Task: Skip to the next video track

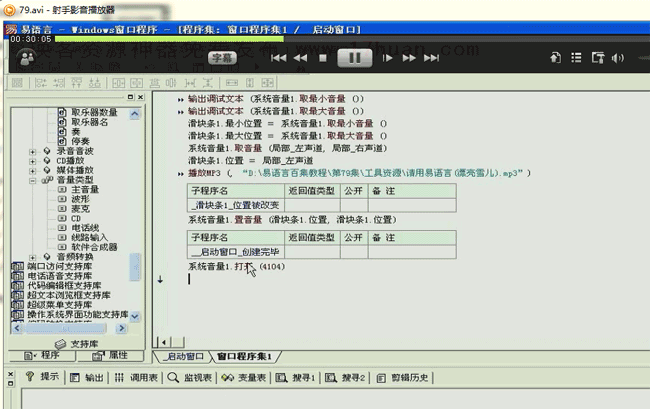Action: pyautogui.click(x=431, y=58)
